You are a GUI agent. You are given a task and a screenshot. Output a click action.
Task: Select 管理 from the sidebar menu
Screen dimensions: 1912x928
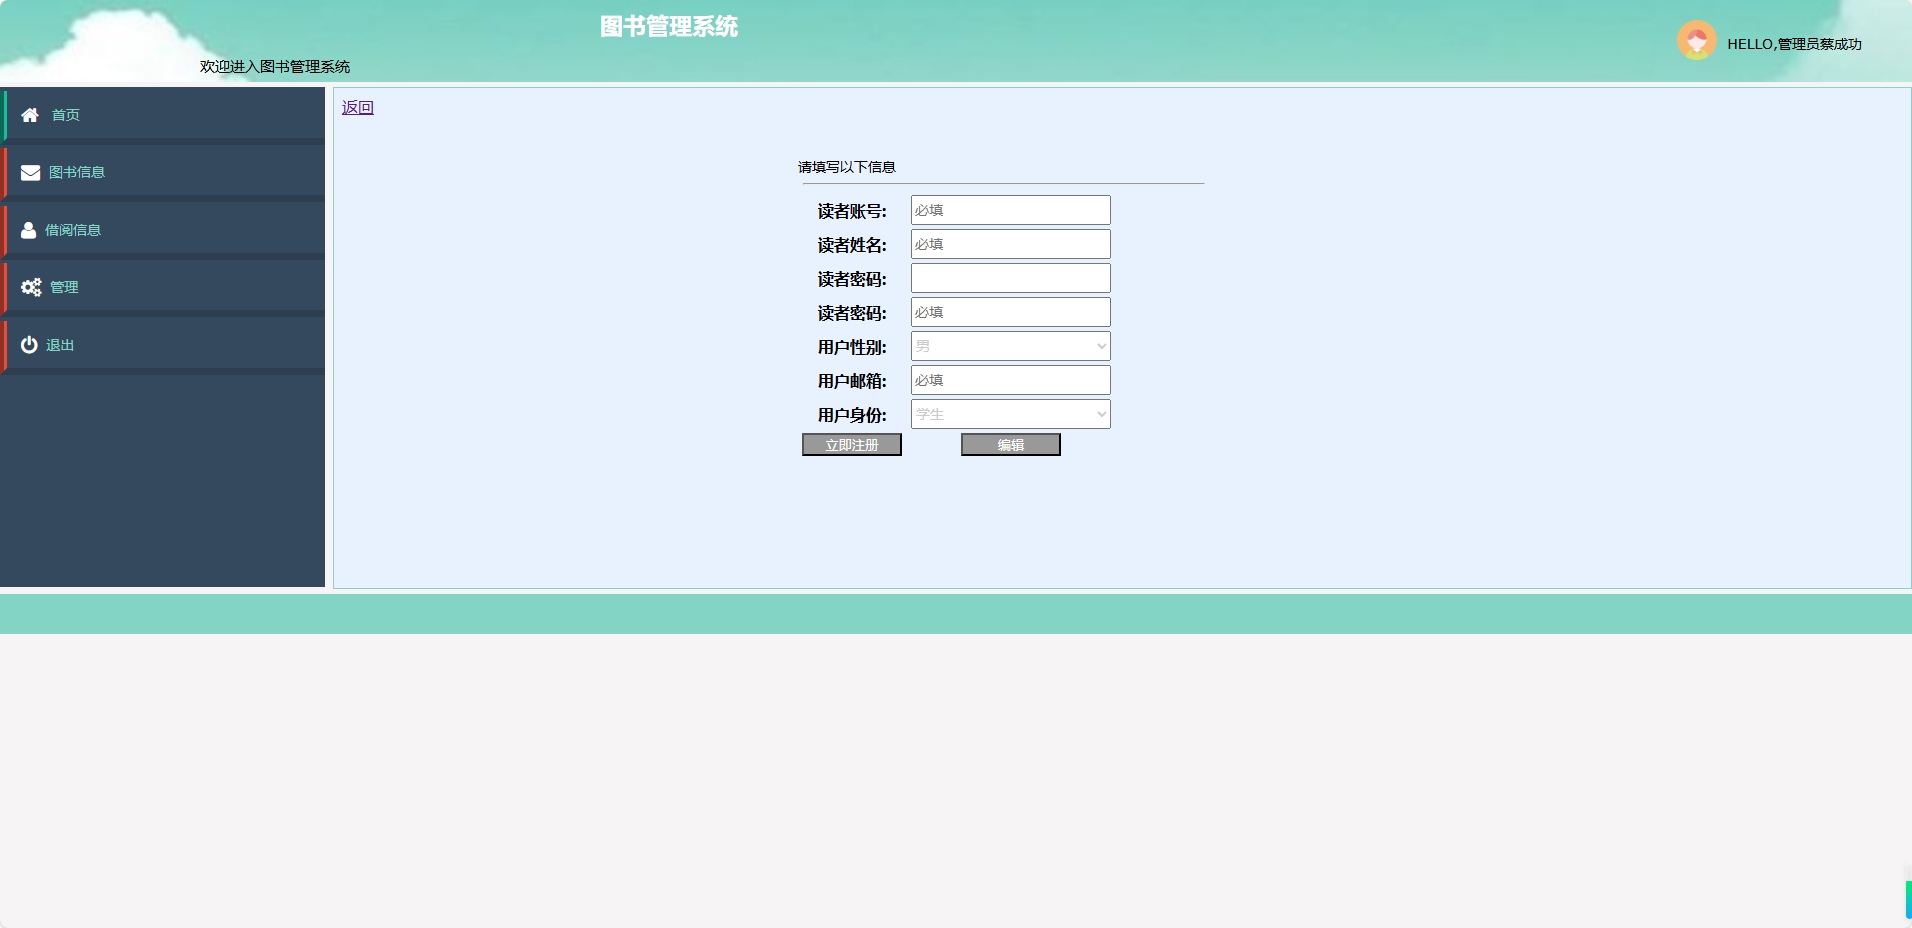point(64,287)
